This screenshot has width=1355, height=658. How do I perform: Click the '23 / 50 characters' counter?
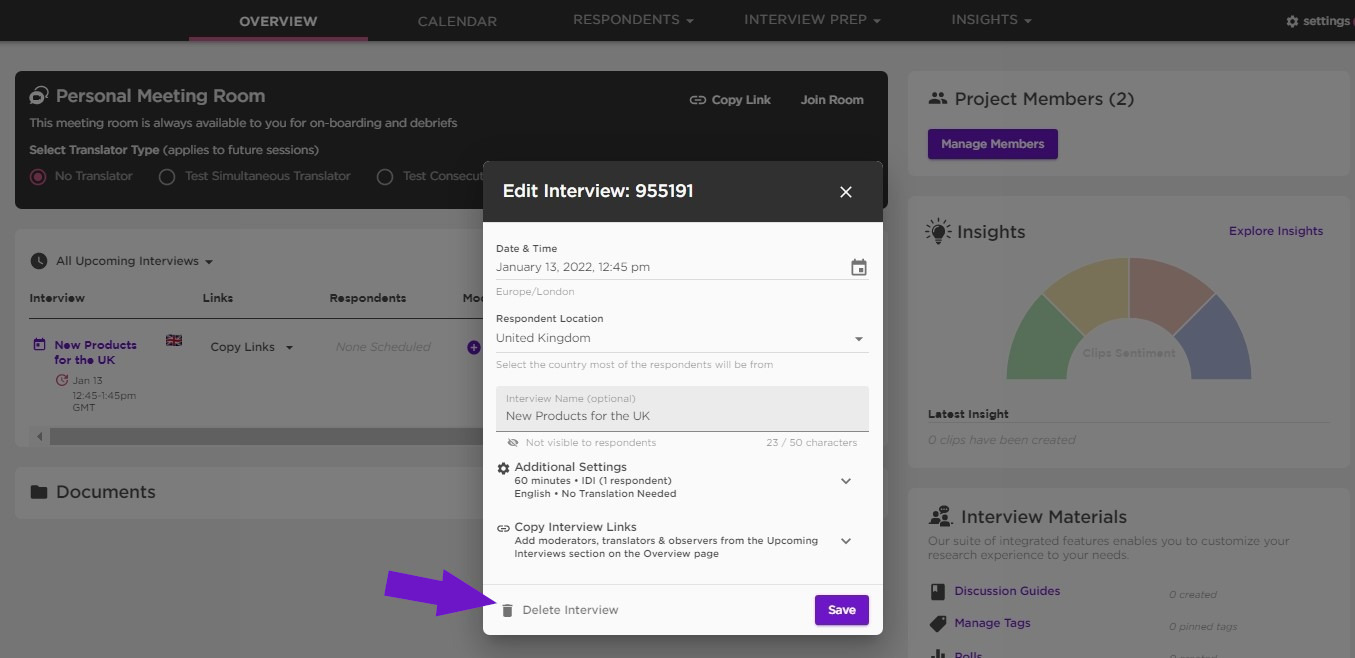coord(812,443)
